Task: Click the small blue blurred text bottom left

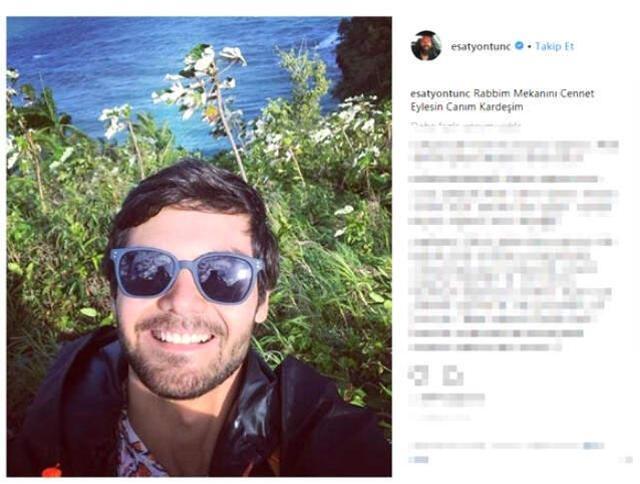Action: pos(419,460)
